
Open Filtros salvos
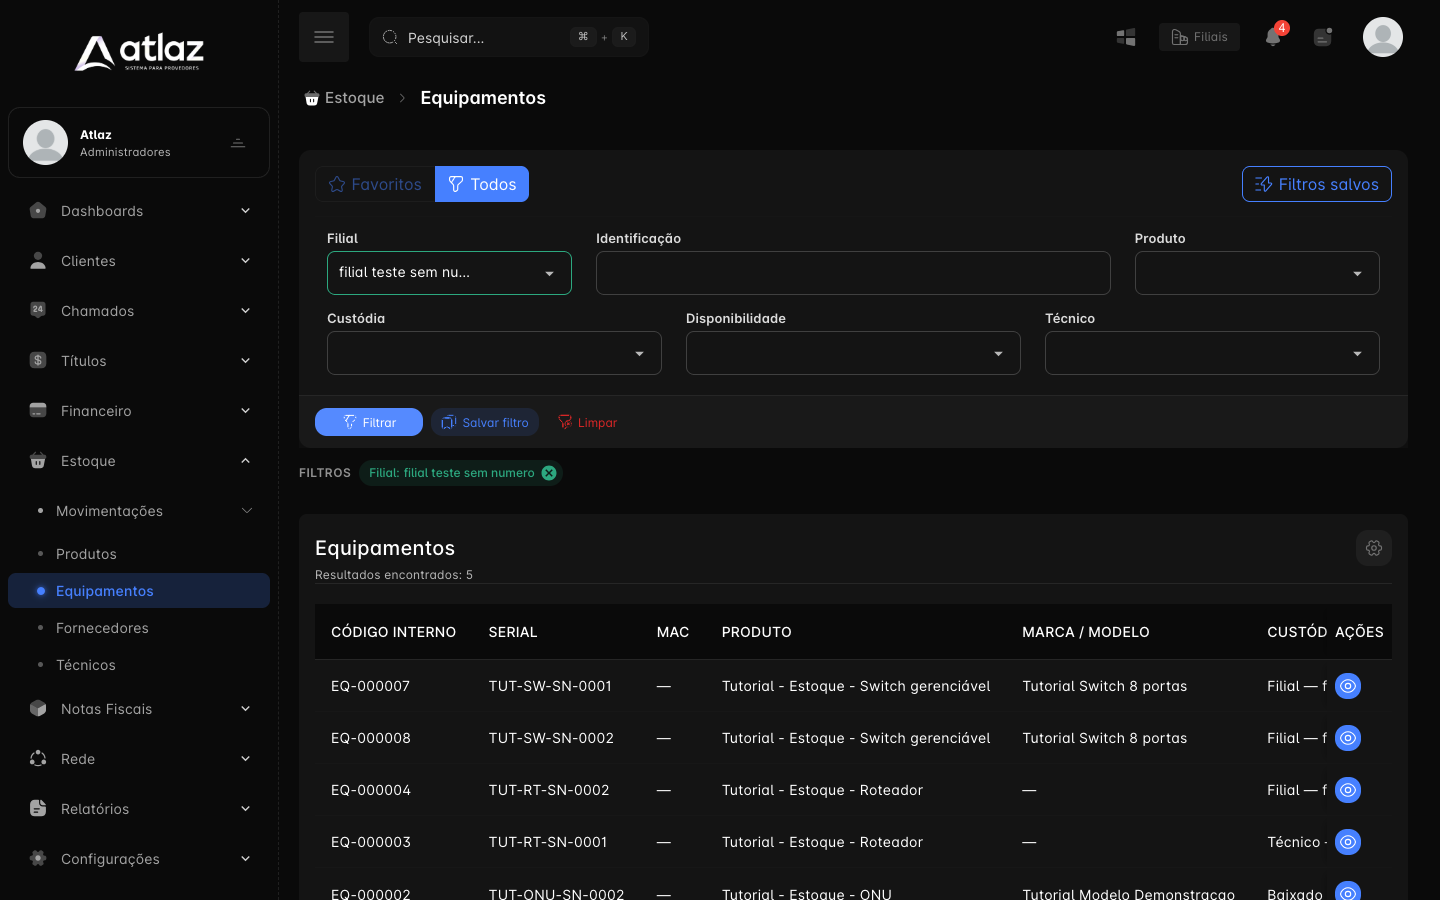[1317, 184]
